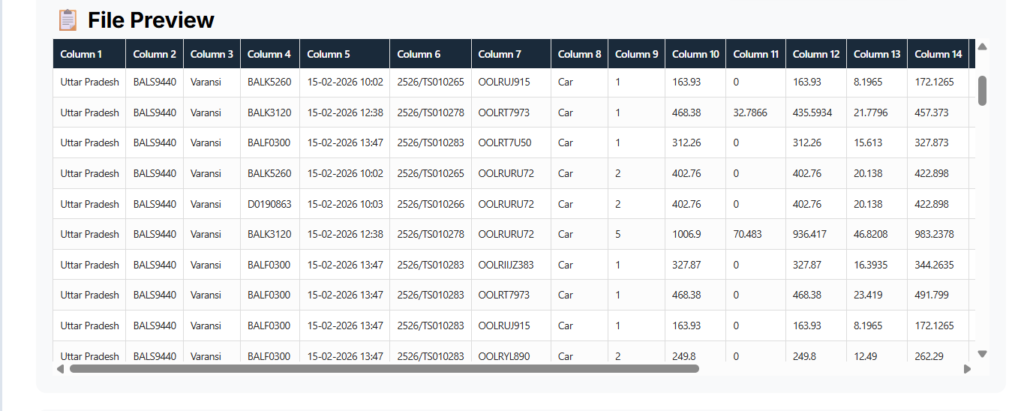This screenshot has width=1024, height=411.
Task: Select the Column 9 header
Action: (x=637, y=54)
